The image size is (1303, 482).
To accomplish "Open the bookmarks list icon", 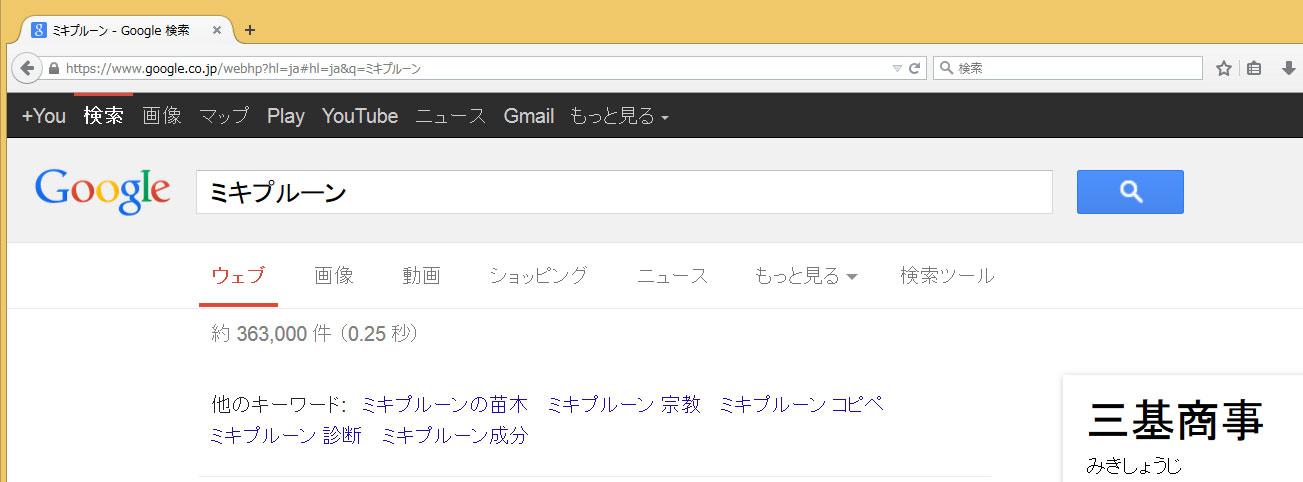I will (1254, 68).
